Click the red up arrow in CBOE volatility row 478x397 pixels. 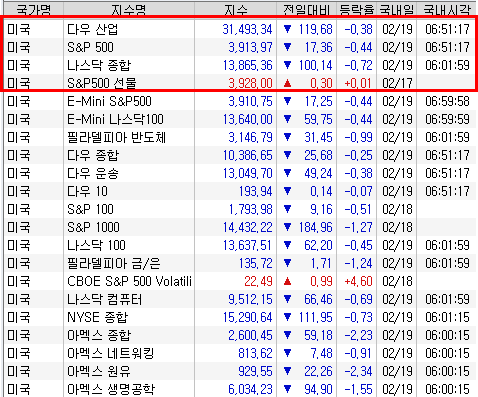click(x=287, y=281)
